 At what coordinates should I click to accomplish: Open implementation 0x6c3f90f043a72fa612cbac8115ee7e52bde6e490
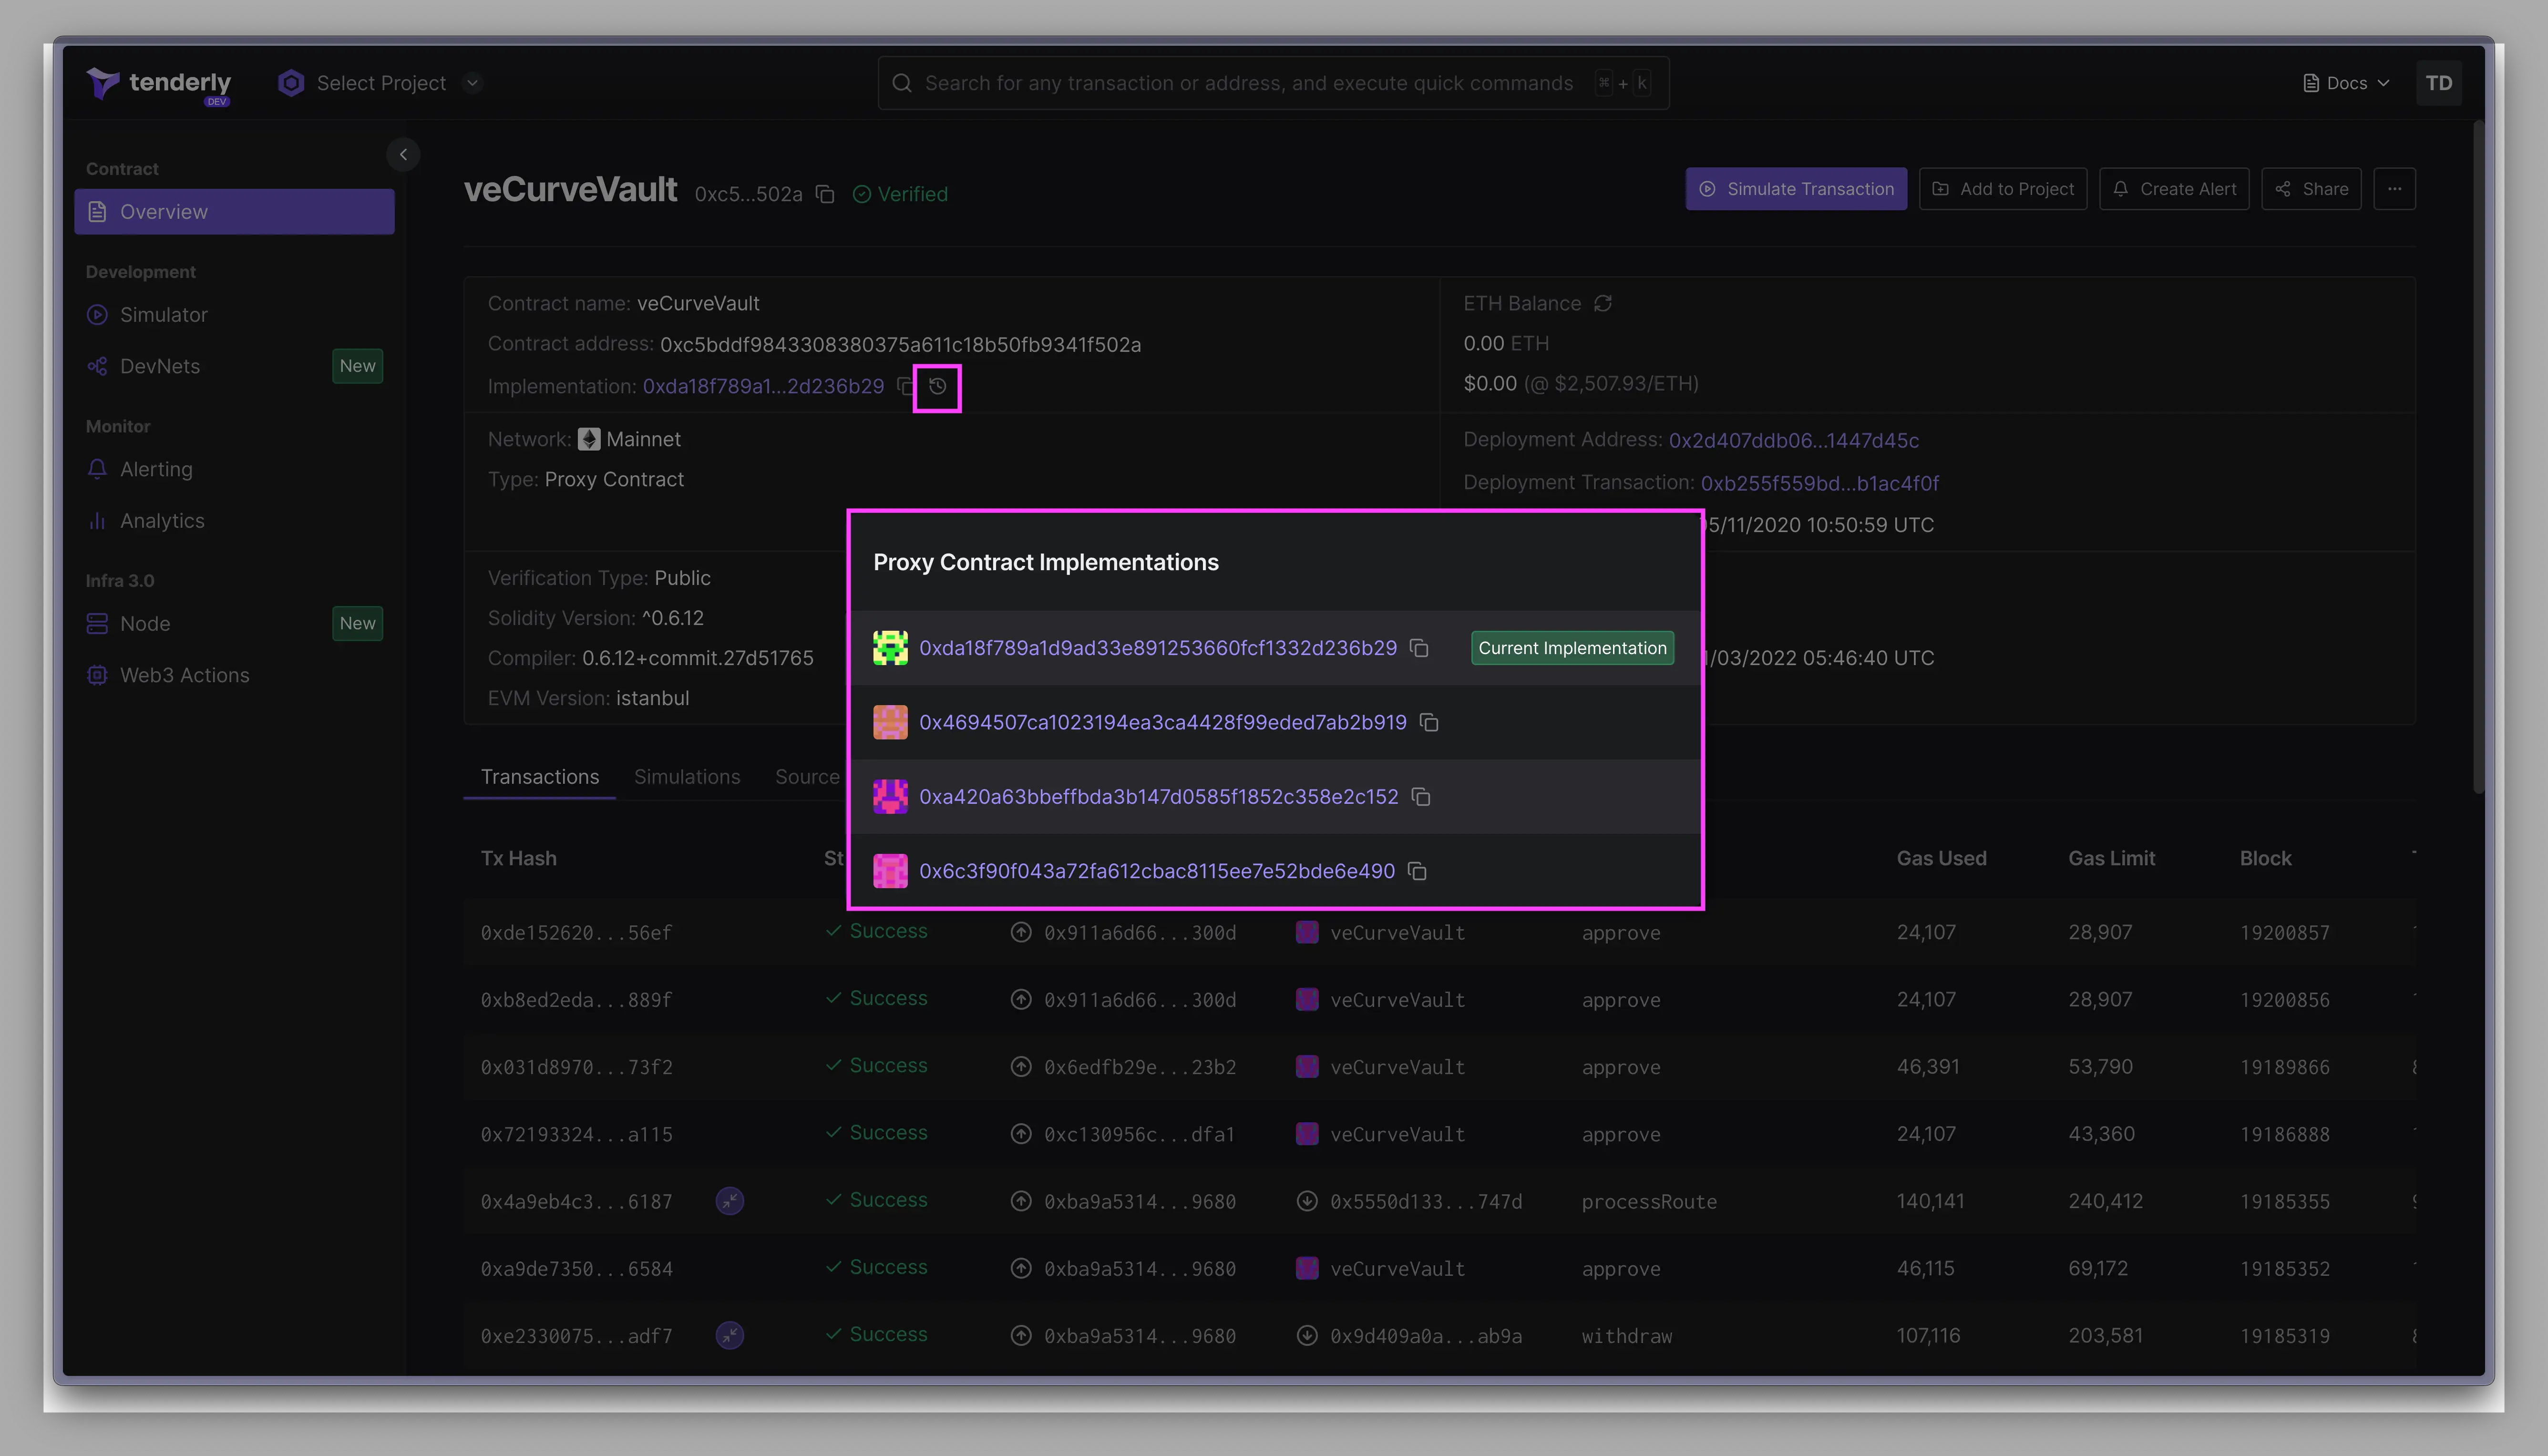point(1156,871)
